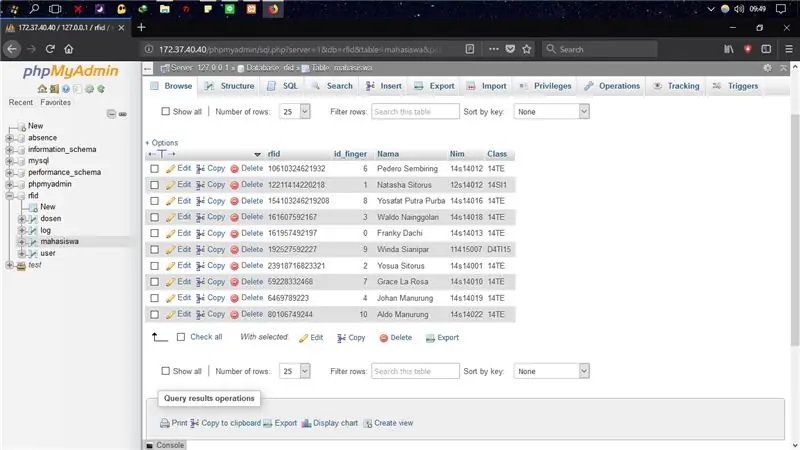Click the Pocket save icon

pos(510,49)
